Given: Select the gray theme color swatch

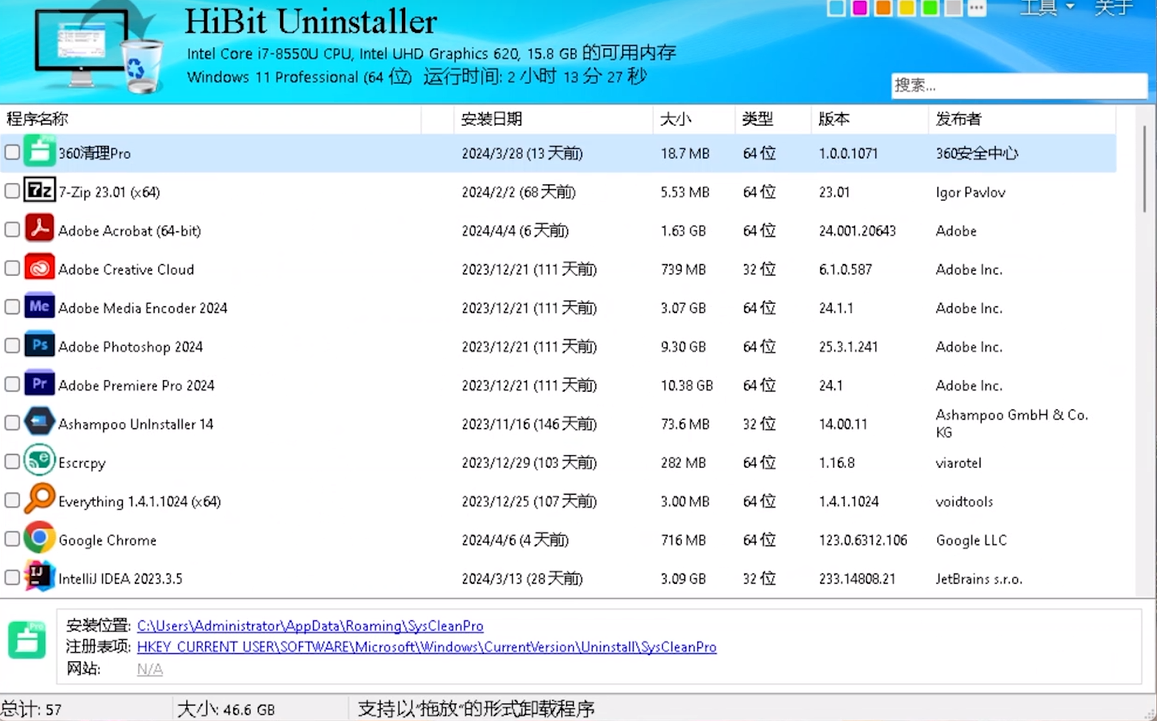Looking at the screenshot, I should [x=953, y=8].
